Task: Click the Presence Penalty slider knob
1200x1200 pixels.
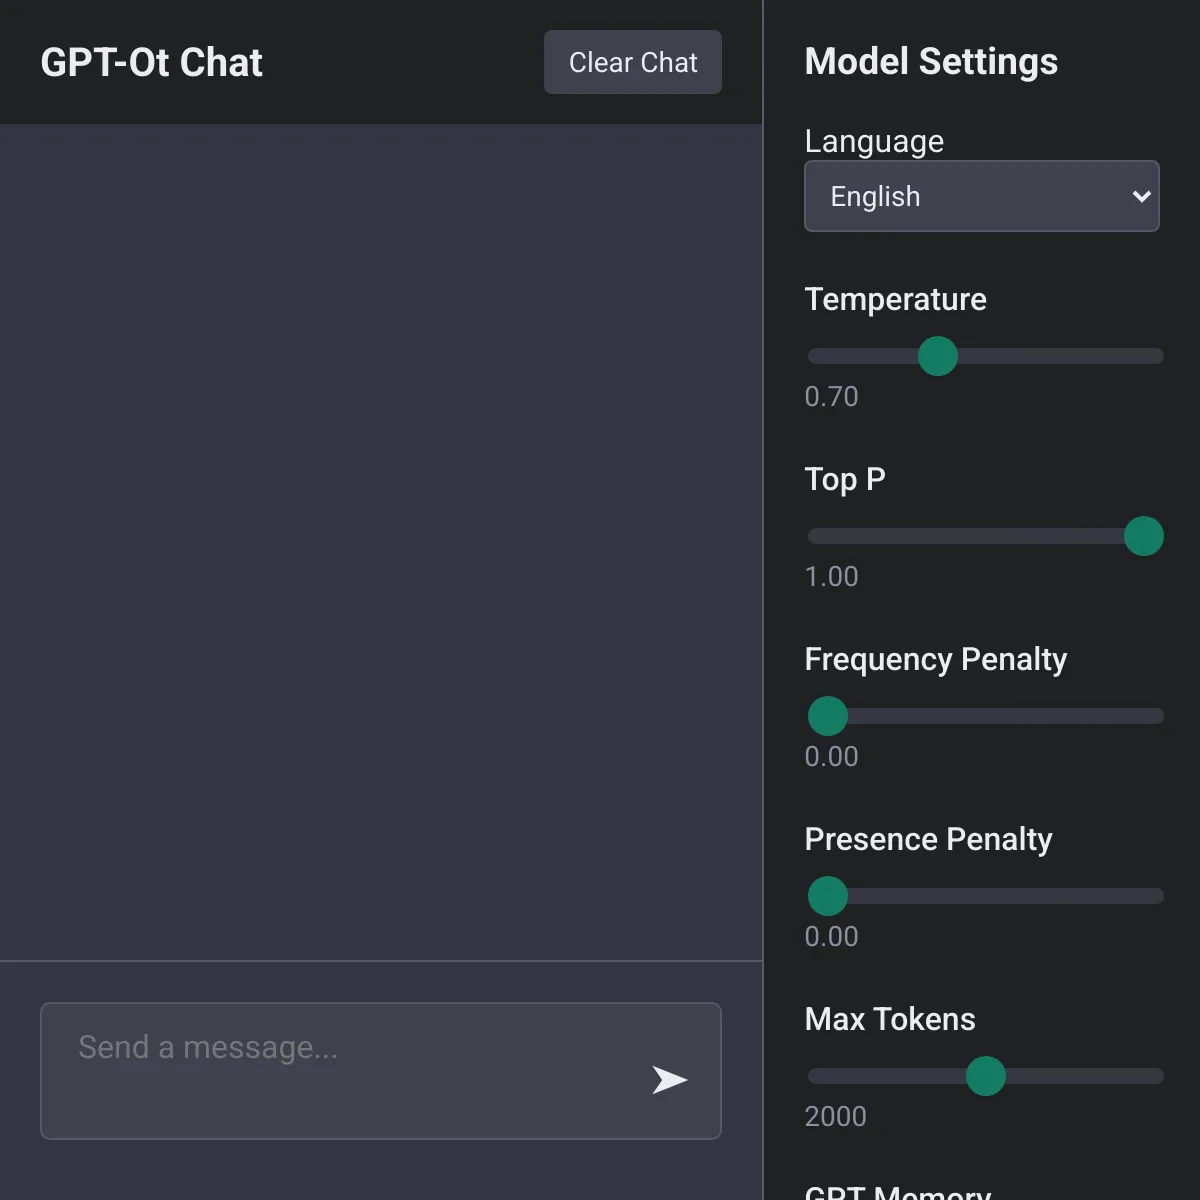Action: click(x=828, y=896)
